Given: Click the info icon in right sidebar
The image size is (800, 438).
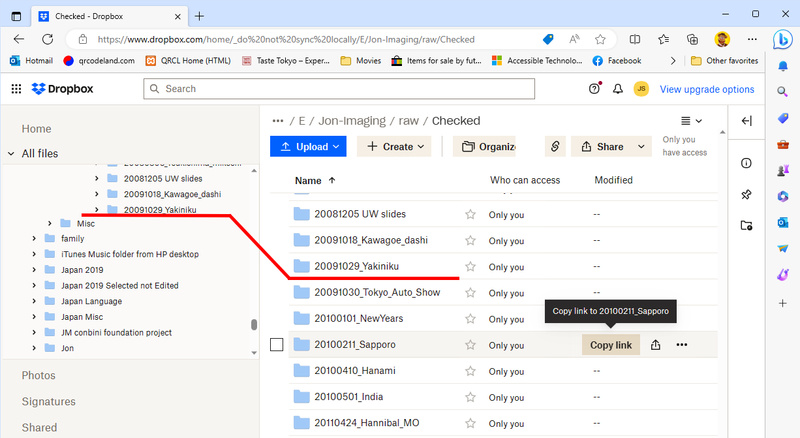Looking at the screenshot, I should point(746,163).
